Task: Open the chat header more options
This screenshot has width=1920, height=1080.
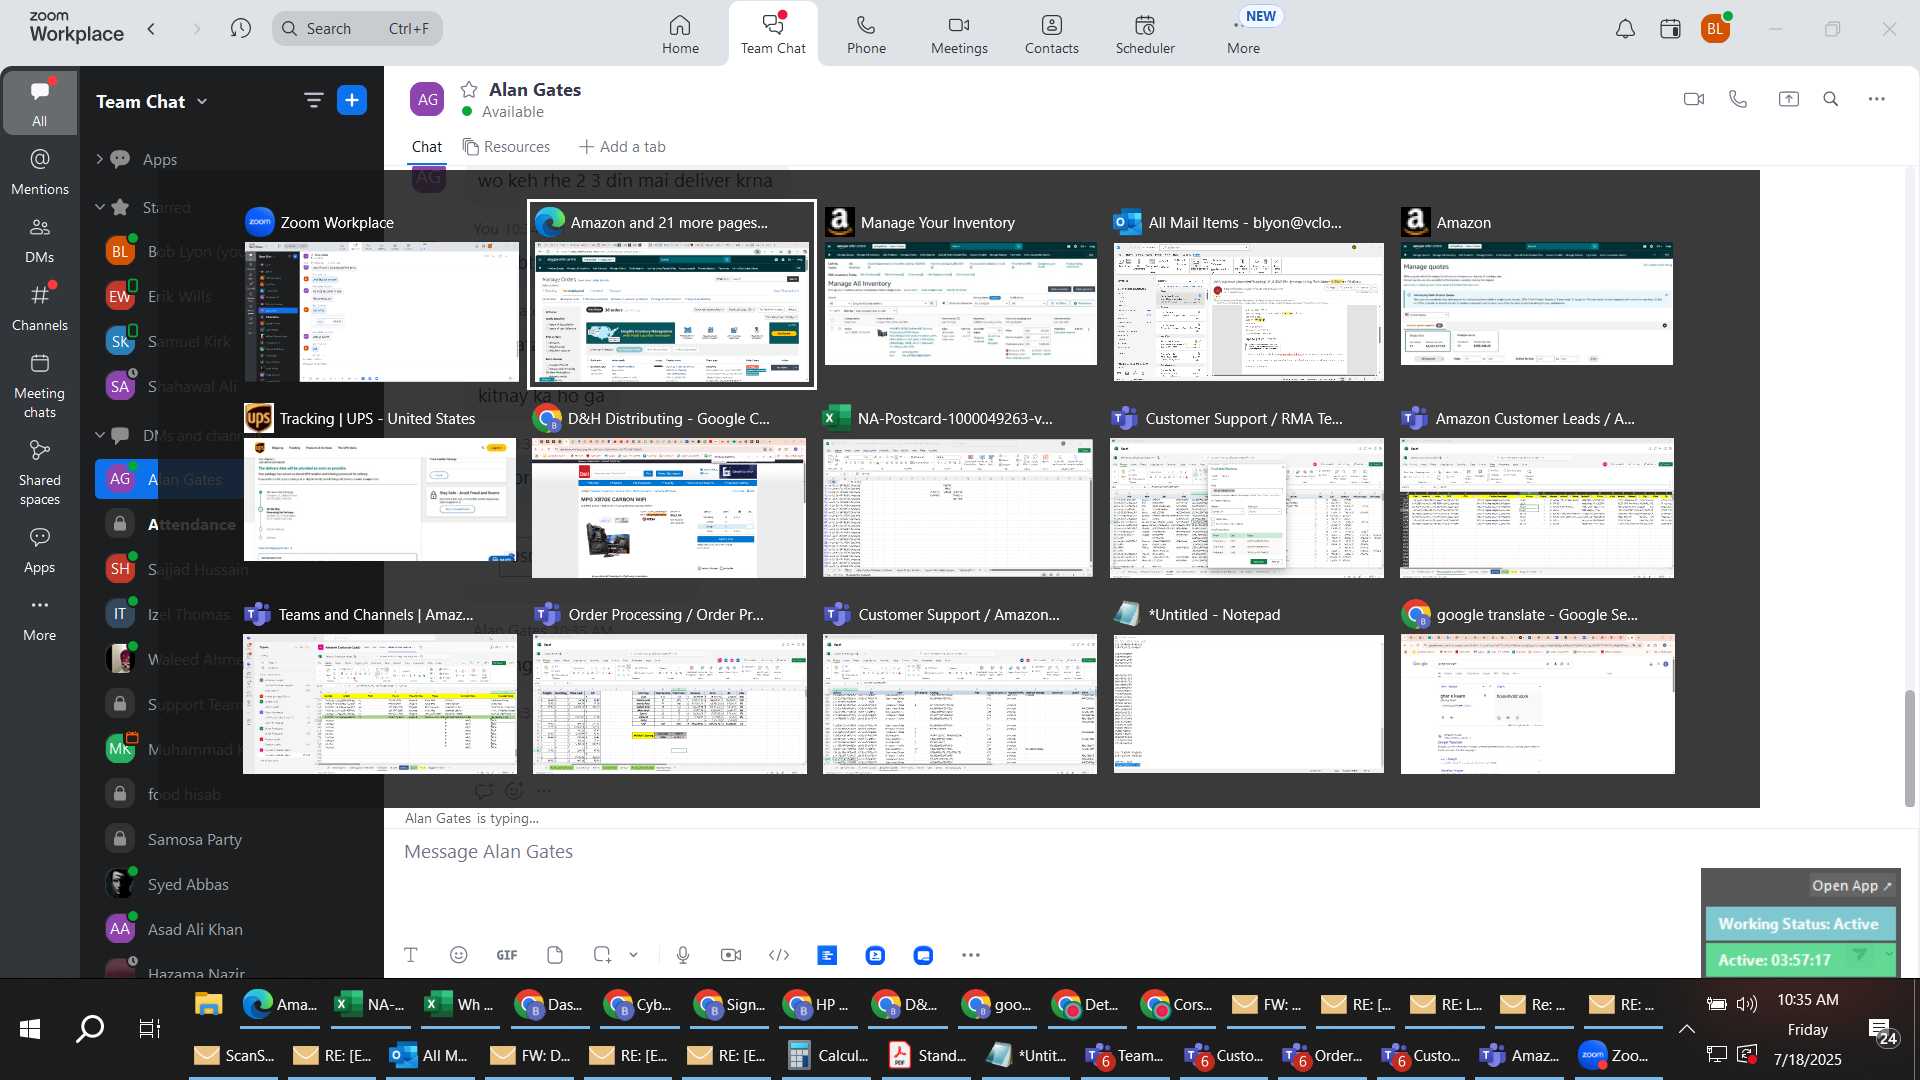Action: point(1877,99)
